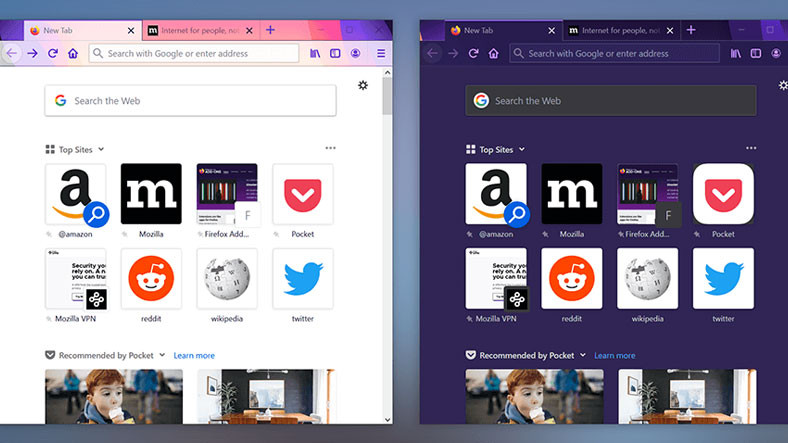Collapse Recommended by Pocket in dark window
Screen dimensions: 788x443
pyautogui.click(x=582, y=355)
